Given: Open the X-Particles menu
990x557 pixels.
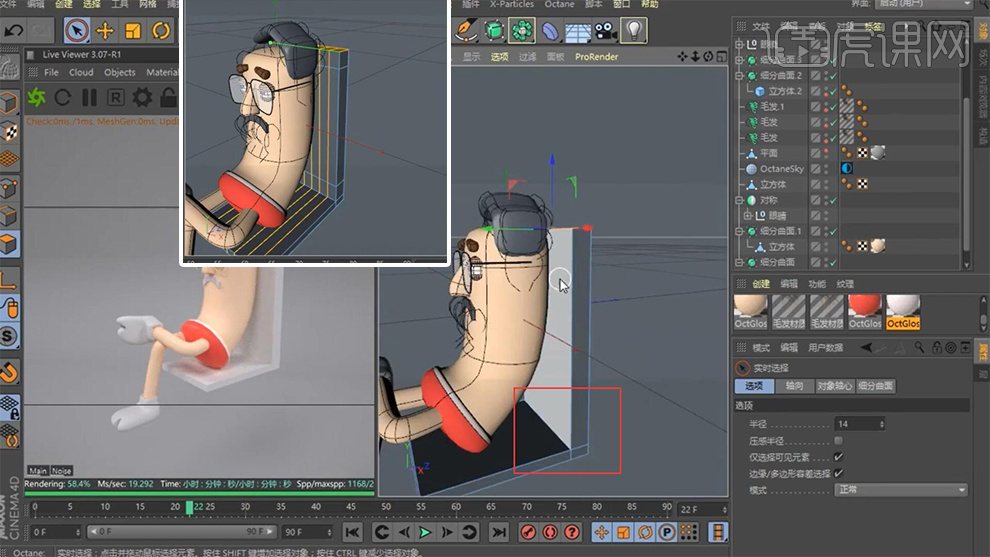Looking at the screenshot, I should click(x=512, y=4).
